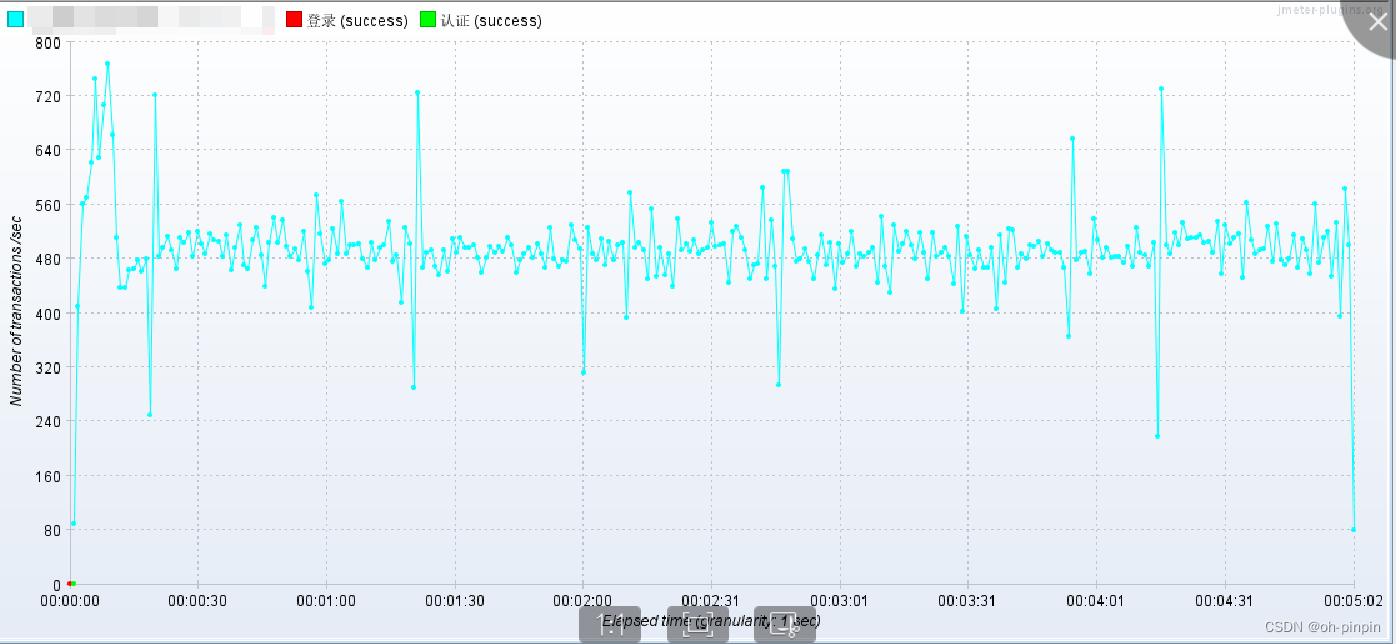1396x644 pixels.
Task: Click the 480 value on the y-axis
Action: pyautogui.click(x=48, y=259)
